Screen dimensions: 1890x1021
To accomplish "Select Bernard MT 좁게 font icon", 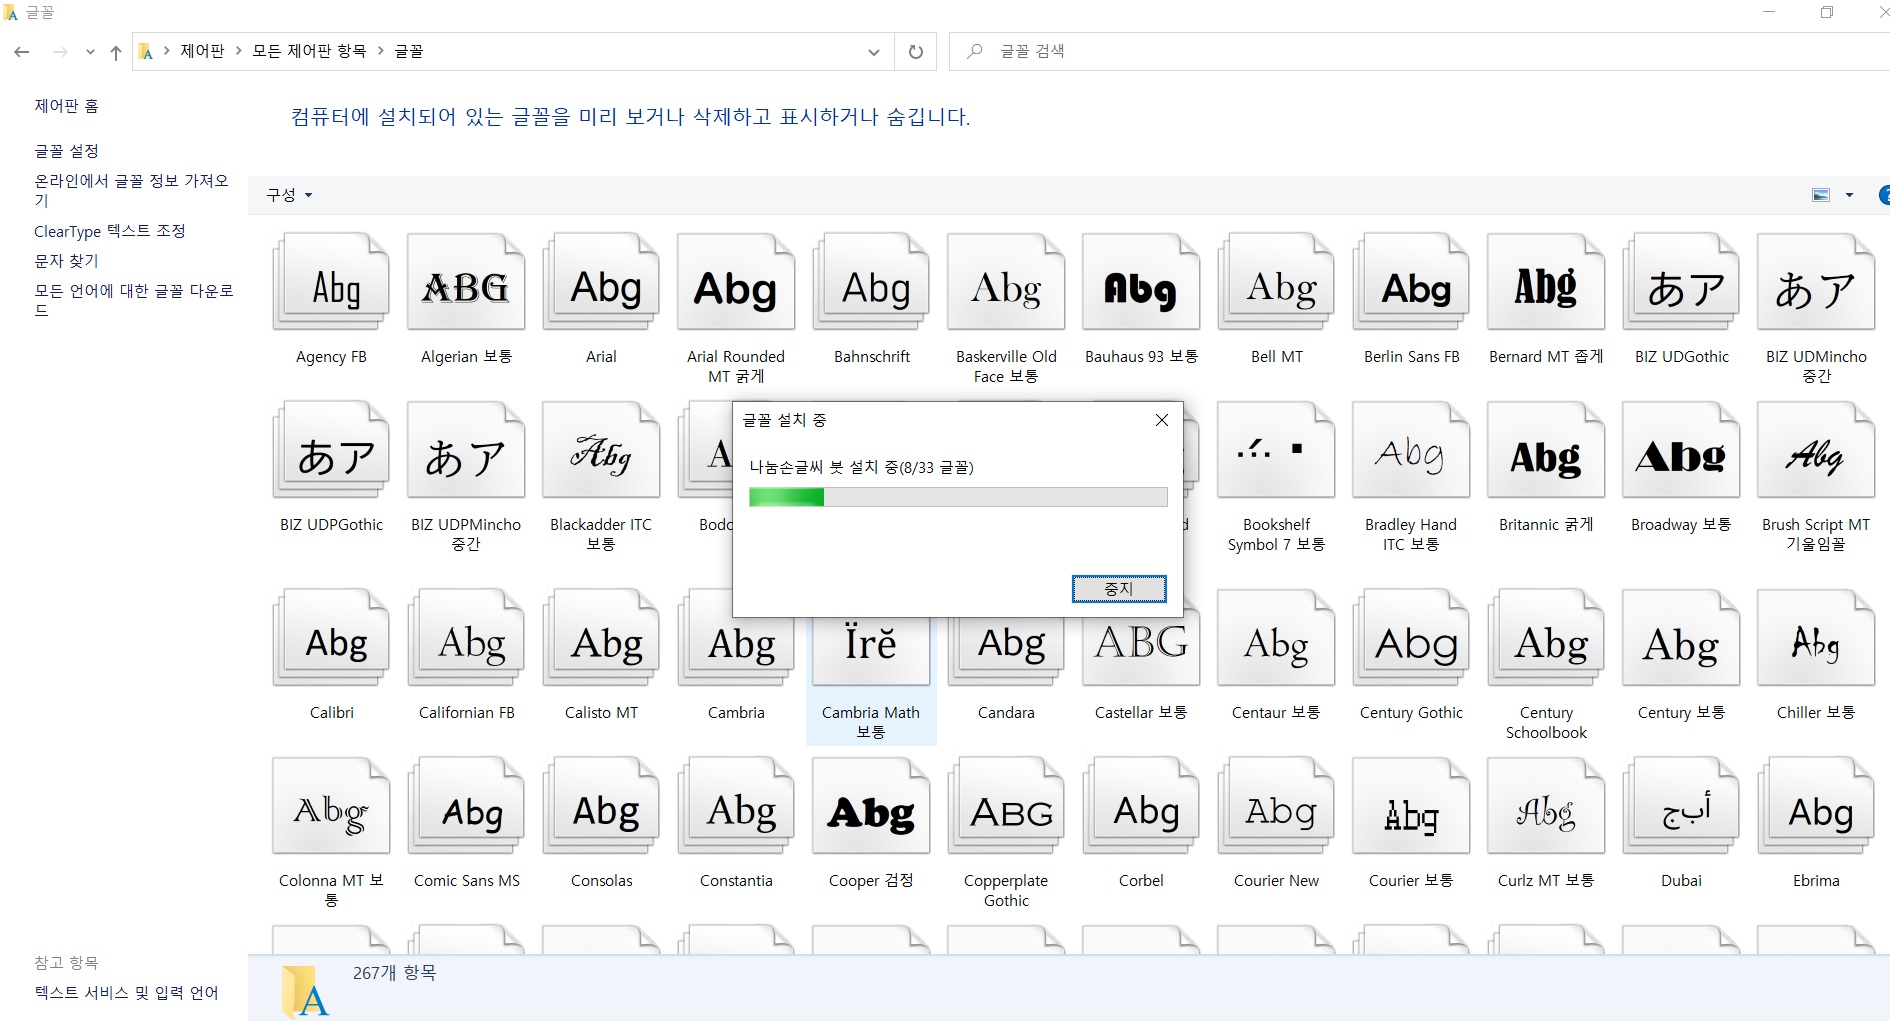I will pyautogui.click(x=1546, y=282).
